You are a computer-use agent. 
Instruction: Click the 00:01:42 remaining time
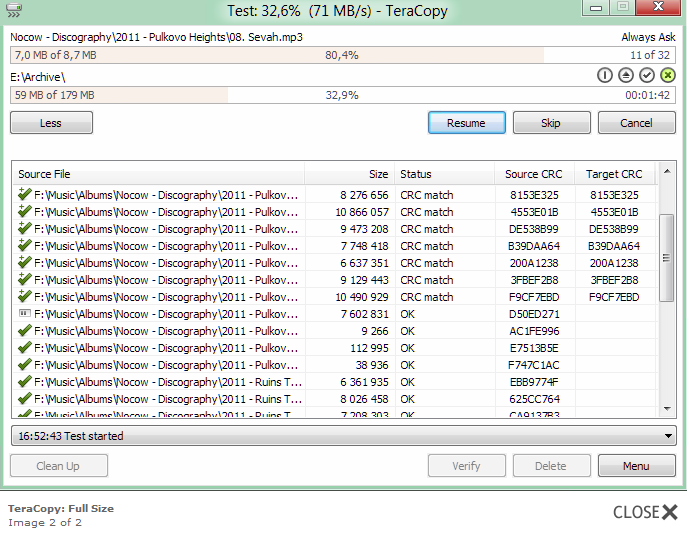click(648, 95)
